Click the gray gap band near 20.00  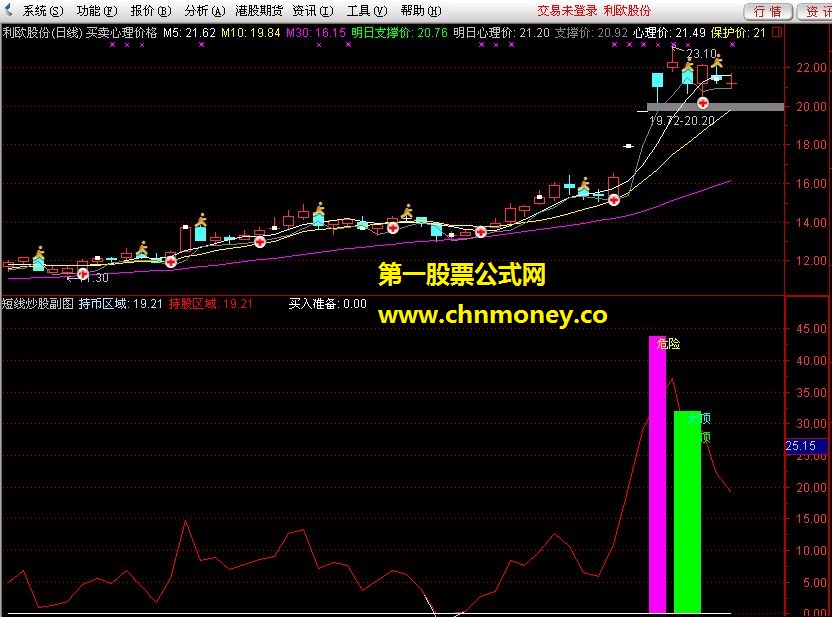pyautogui.click(x=715, y=107)
